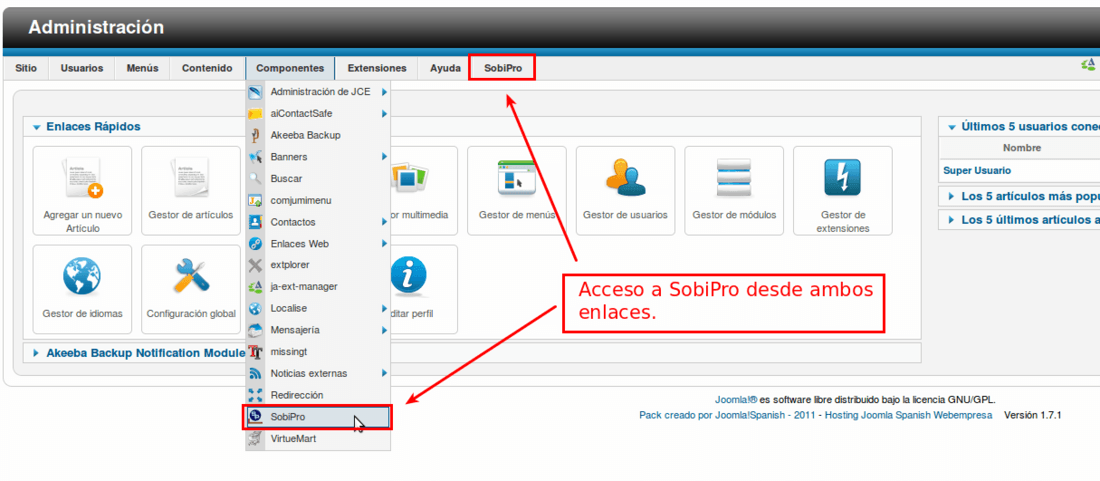This screenshot has width=1100, height=481.
Task: Open the Extensiones menu
Action: point(377,69)
